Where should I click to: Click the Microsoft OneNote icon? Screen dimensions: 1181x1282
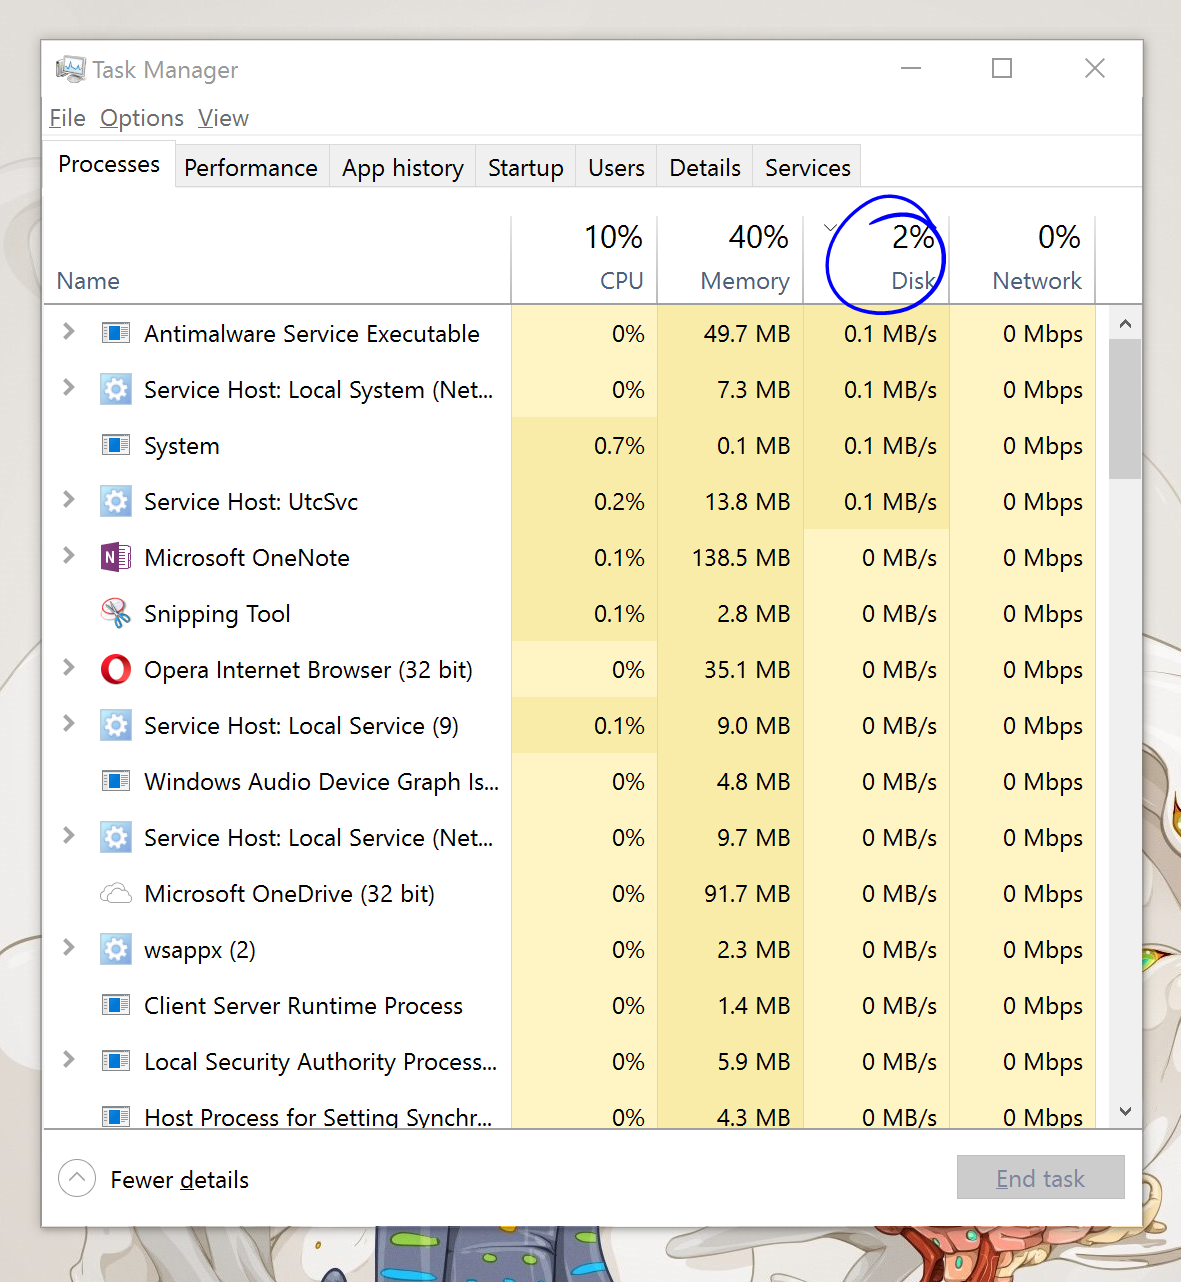coord(116,557)
